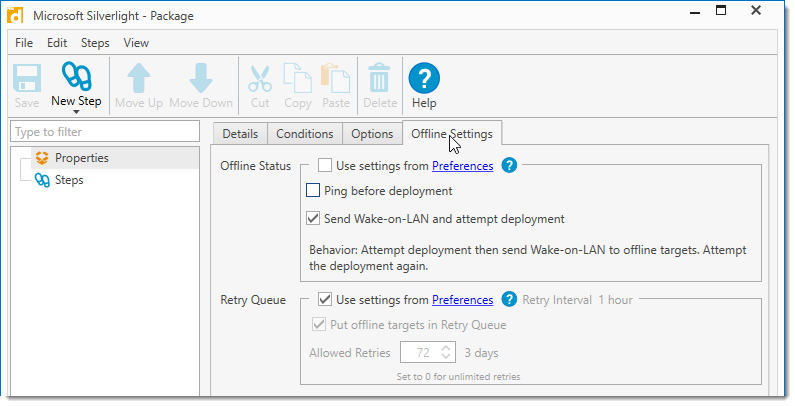
Task: Open the Help question mark icon
Action: (424, 78)
